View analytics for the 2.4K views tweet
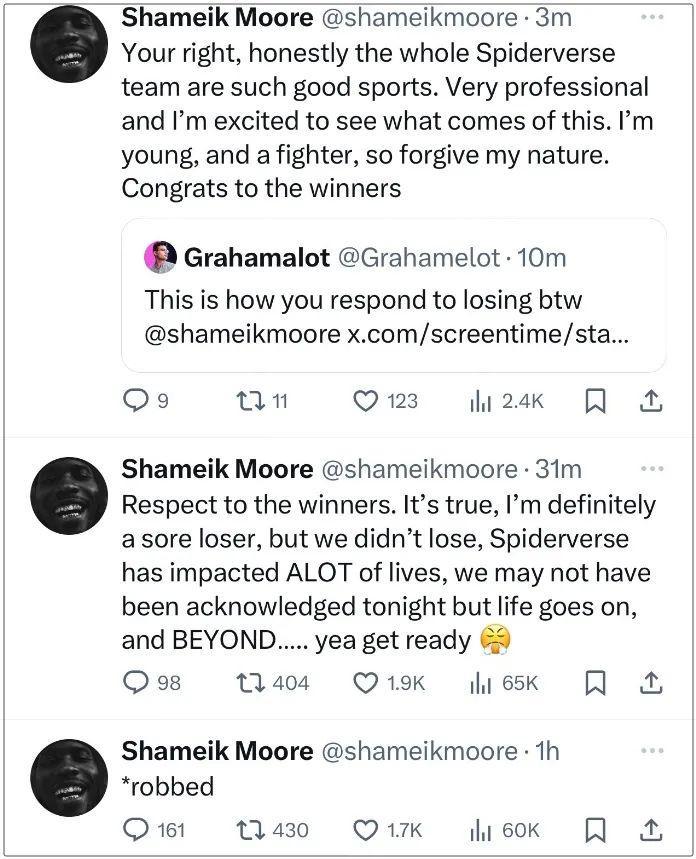 click(x=480, y=401)
